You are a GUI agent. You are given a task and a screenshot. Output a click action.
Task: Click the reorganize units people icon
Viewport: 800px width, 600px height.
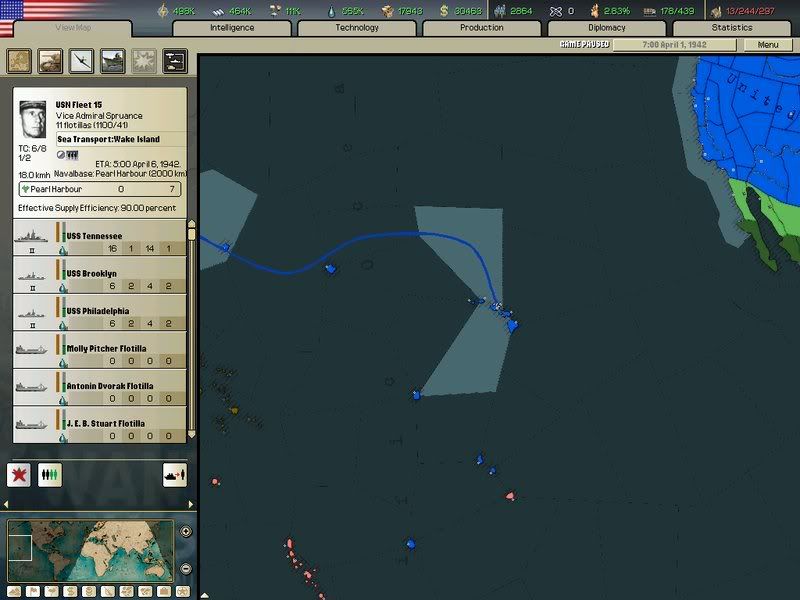(50, 475)
